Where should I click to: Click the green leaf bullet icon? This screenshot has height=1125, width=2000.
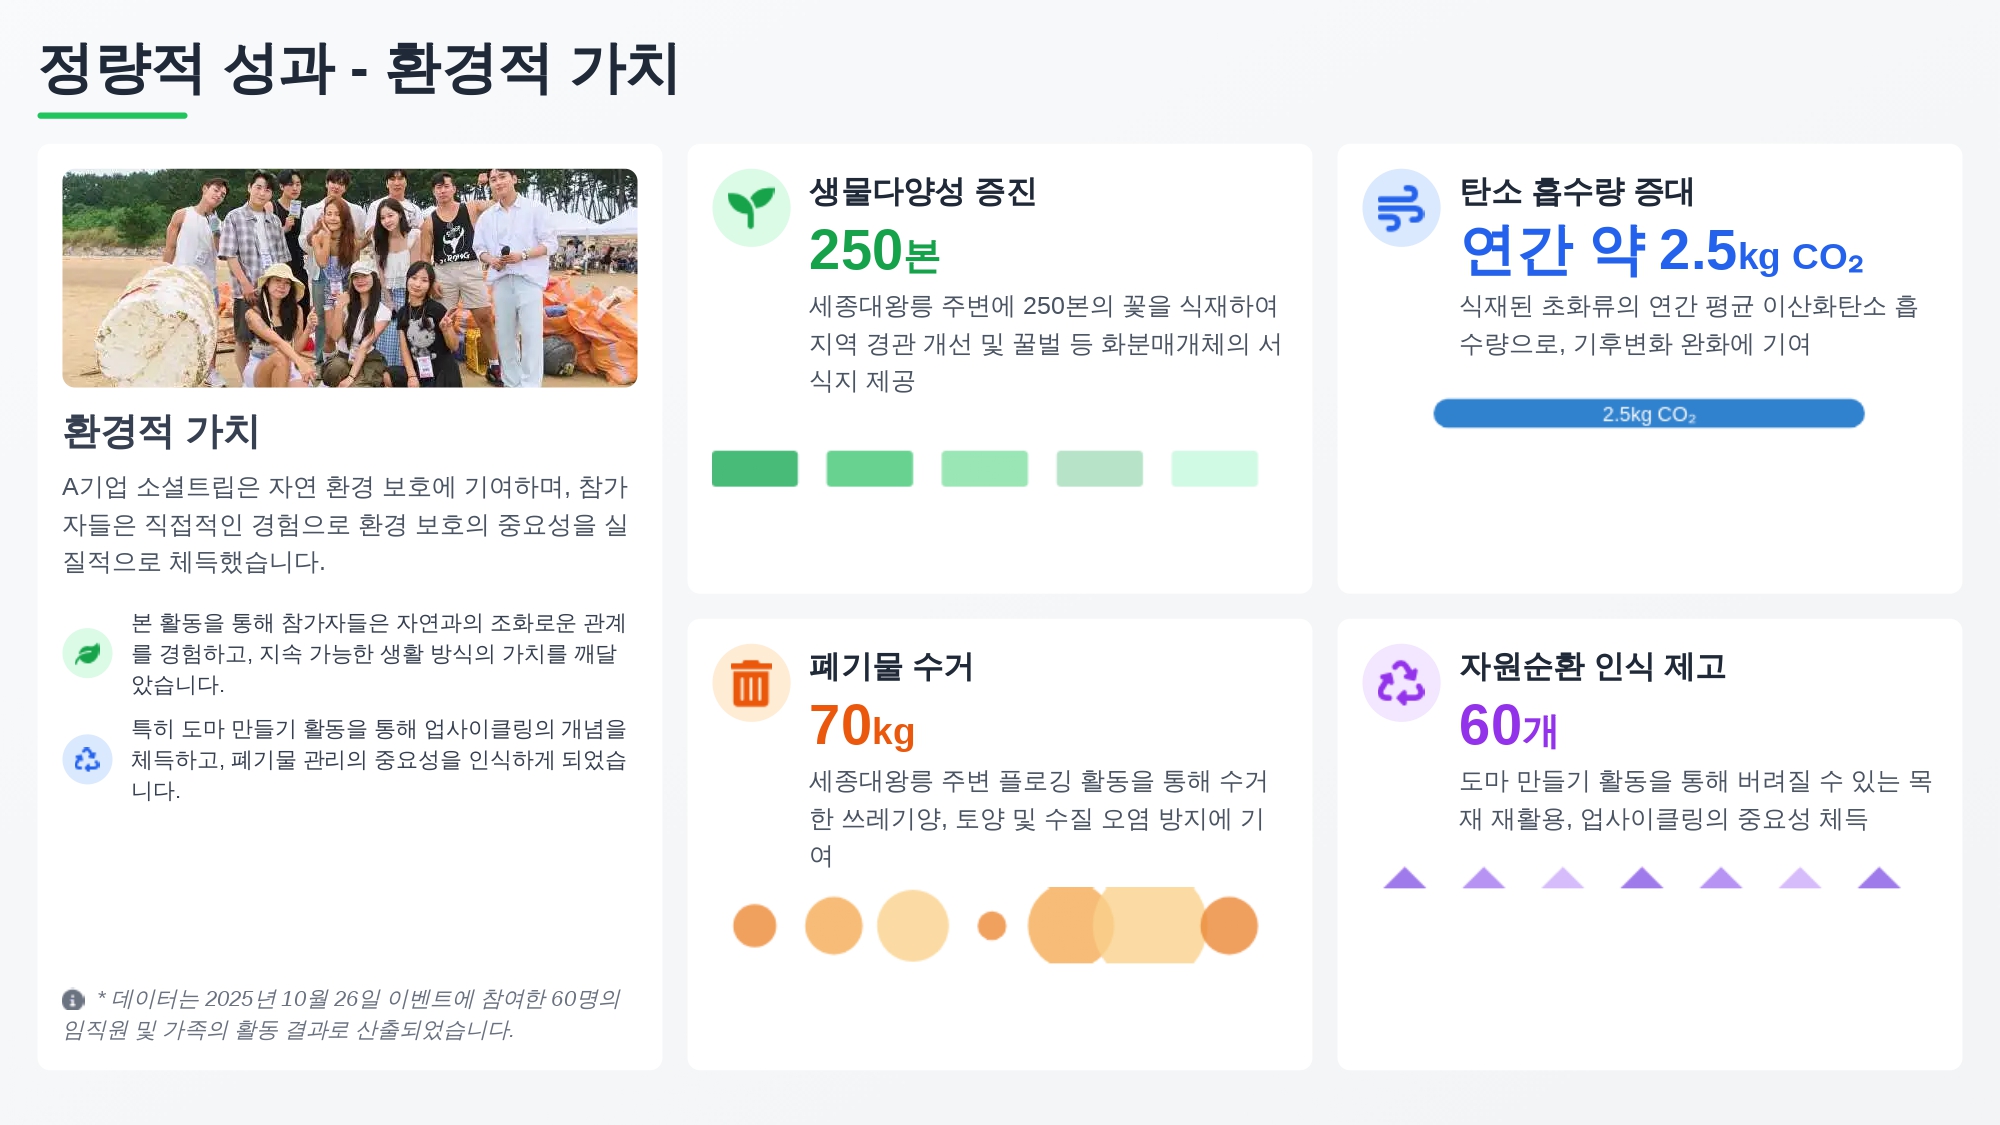[88, 653]
